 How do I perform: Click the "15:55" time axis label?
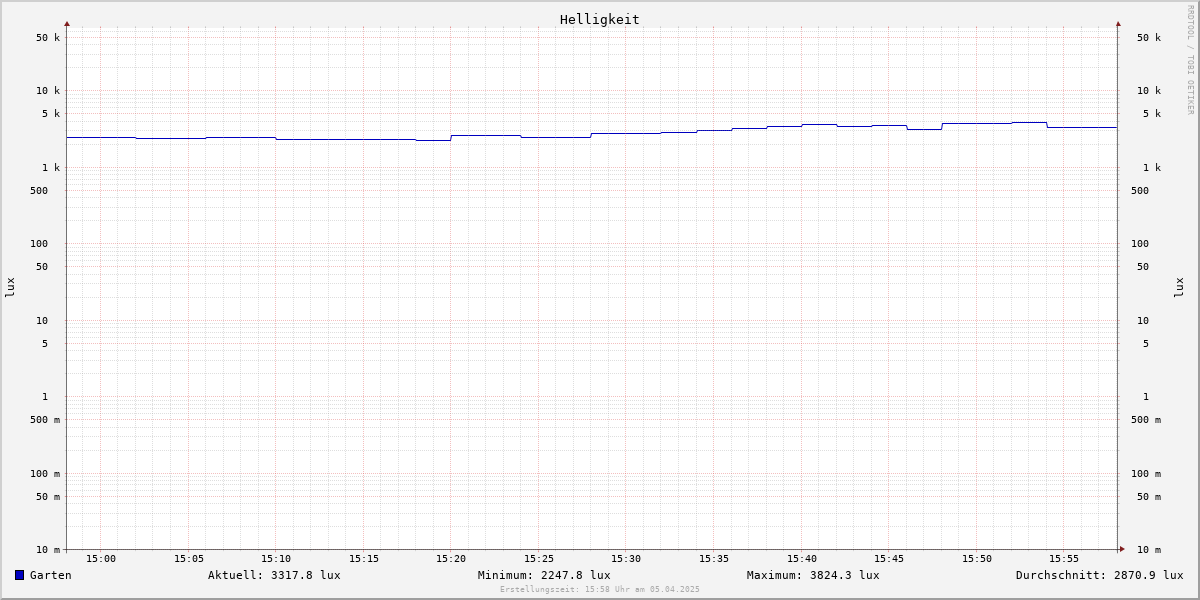1064,559
